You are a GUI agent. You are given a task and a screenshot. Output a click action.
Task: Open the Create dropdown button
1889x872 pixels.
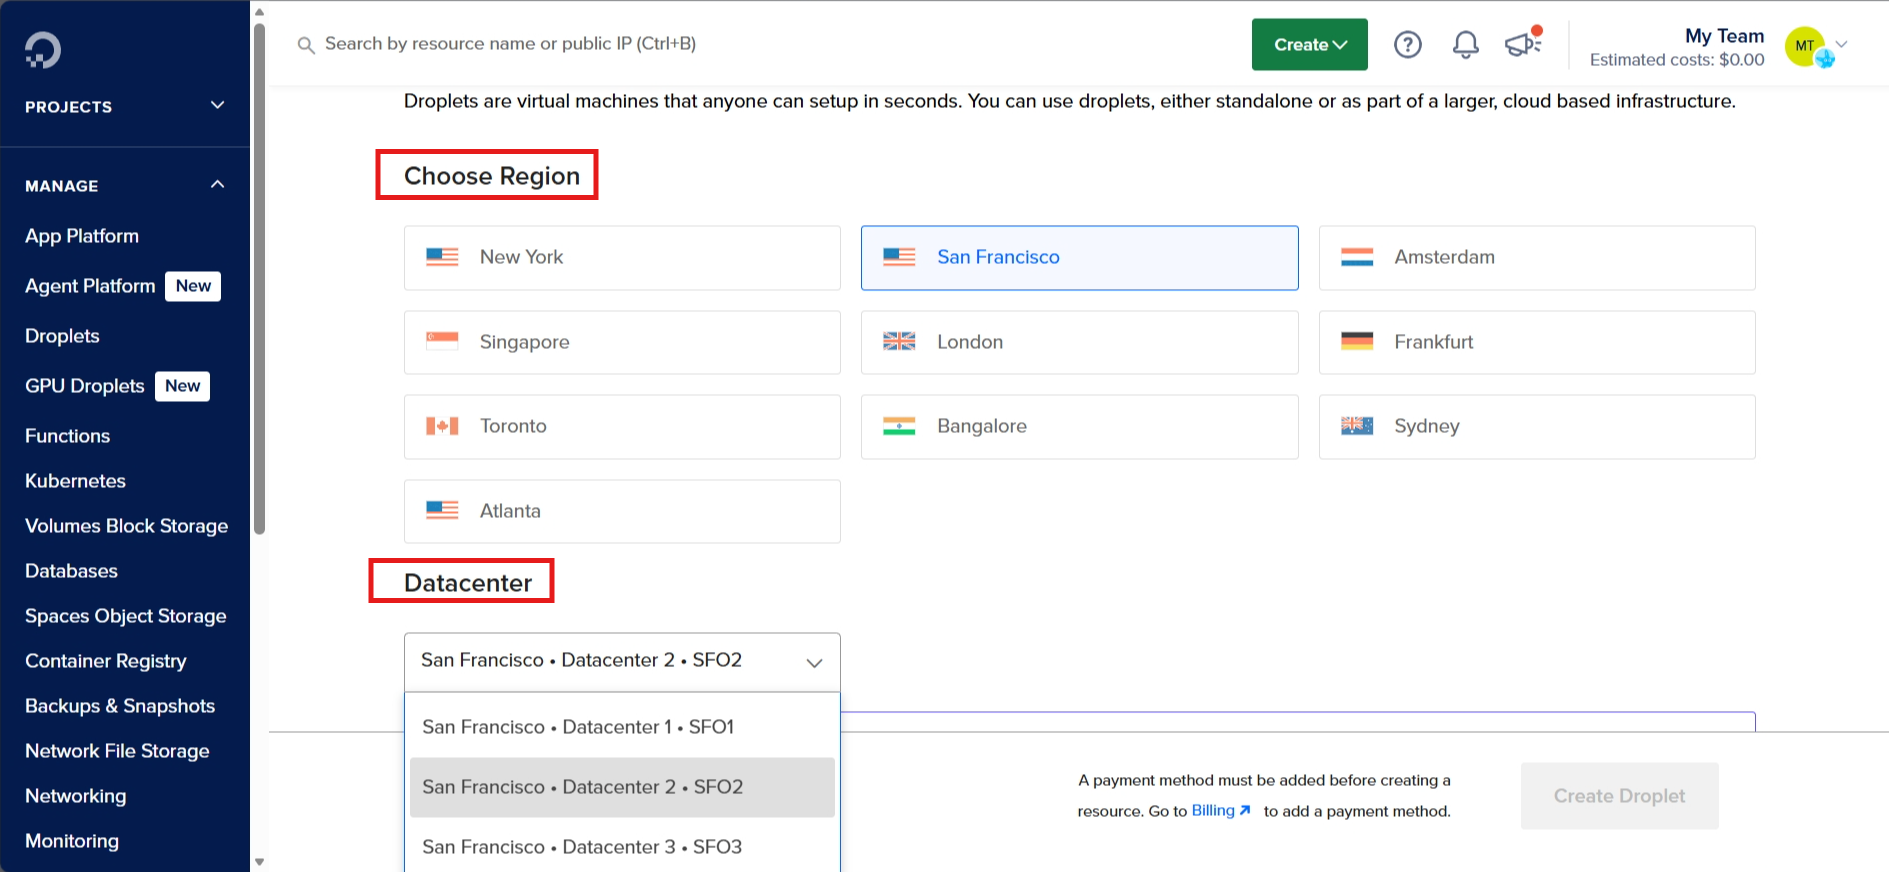click(1309, 44)
